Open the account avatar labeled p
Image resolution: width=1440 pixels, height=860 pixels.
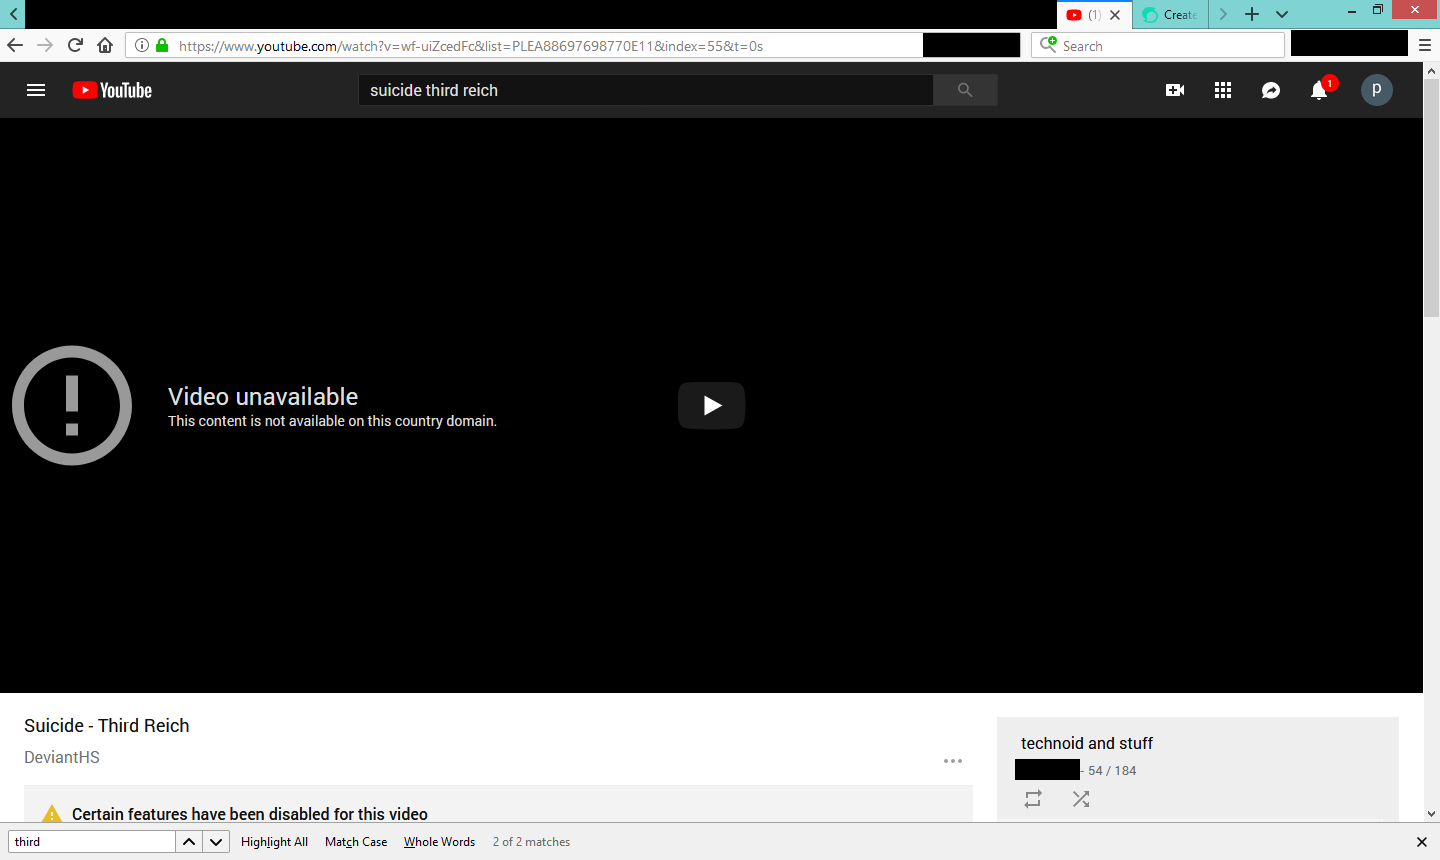point(1377,90)
